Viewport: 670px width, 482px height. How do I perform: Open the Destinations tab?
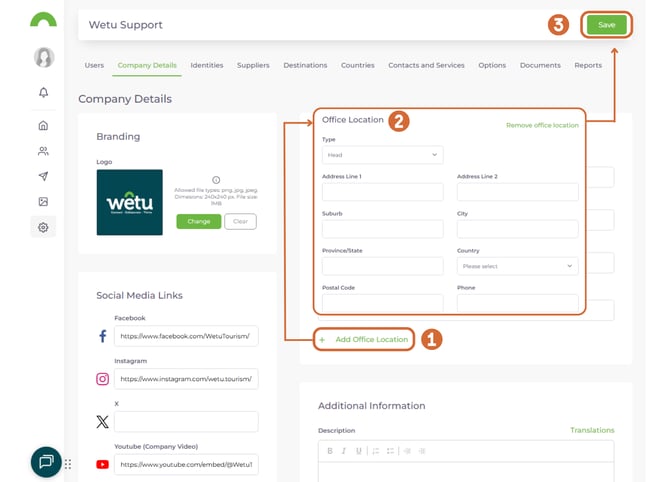pos(305,65)
